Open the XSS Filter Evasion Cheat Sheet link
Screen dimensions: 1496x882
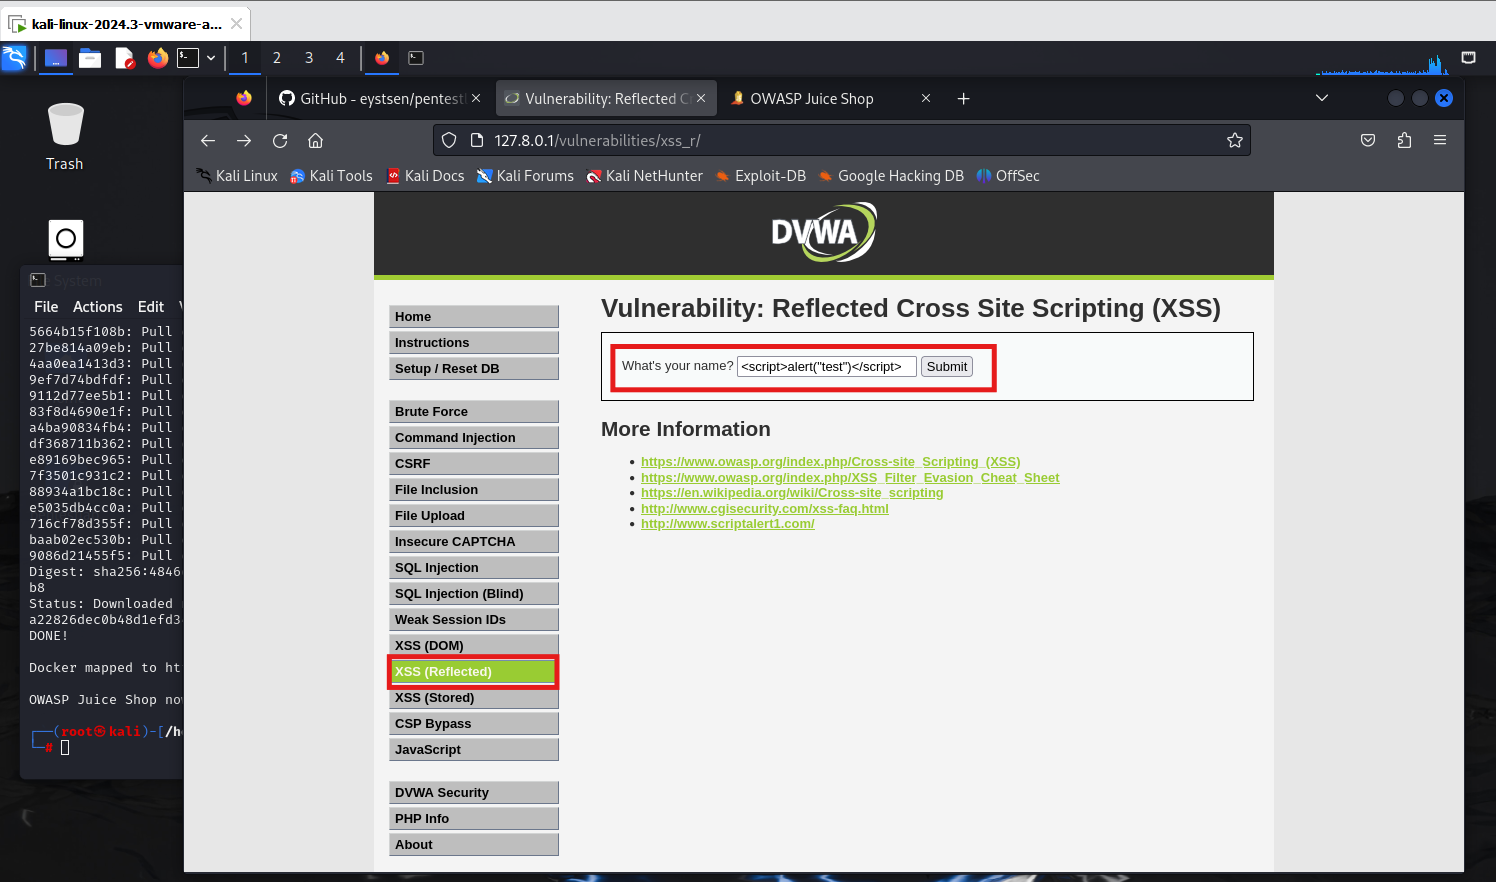click(850, 478)
